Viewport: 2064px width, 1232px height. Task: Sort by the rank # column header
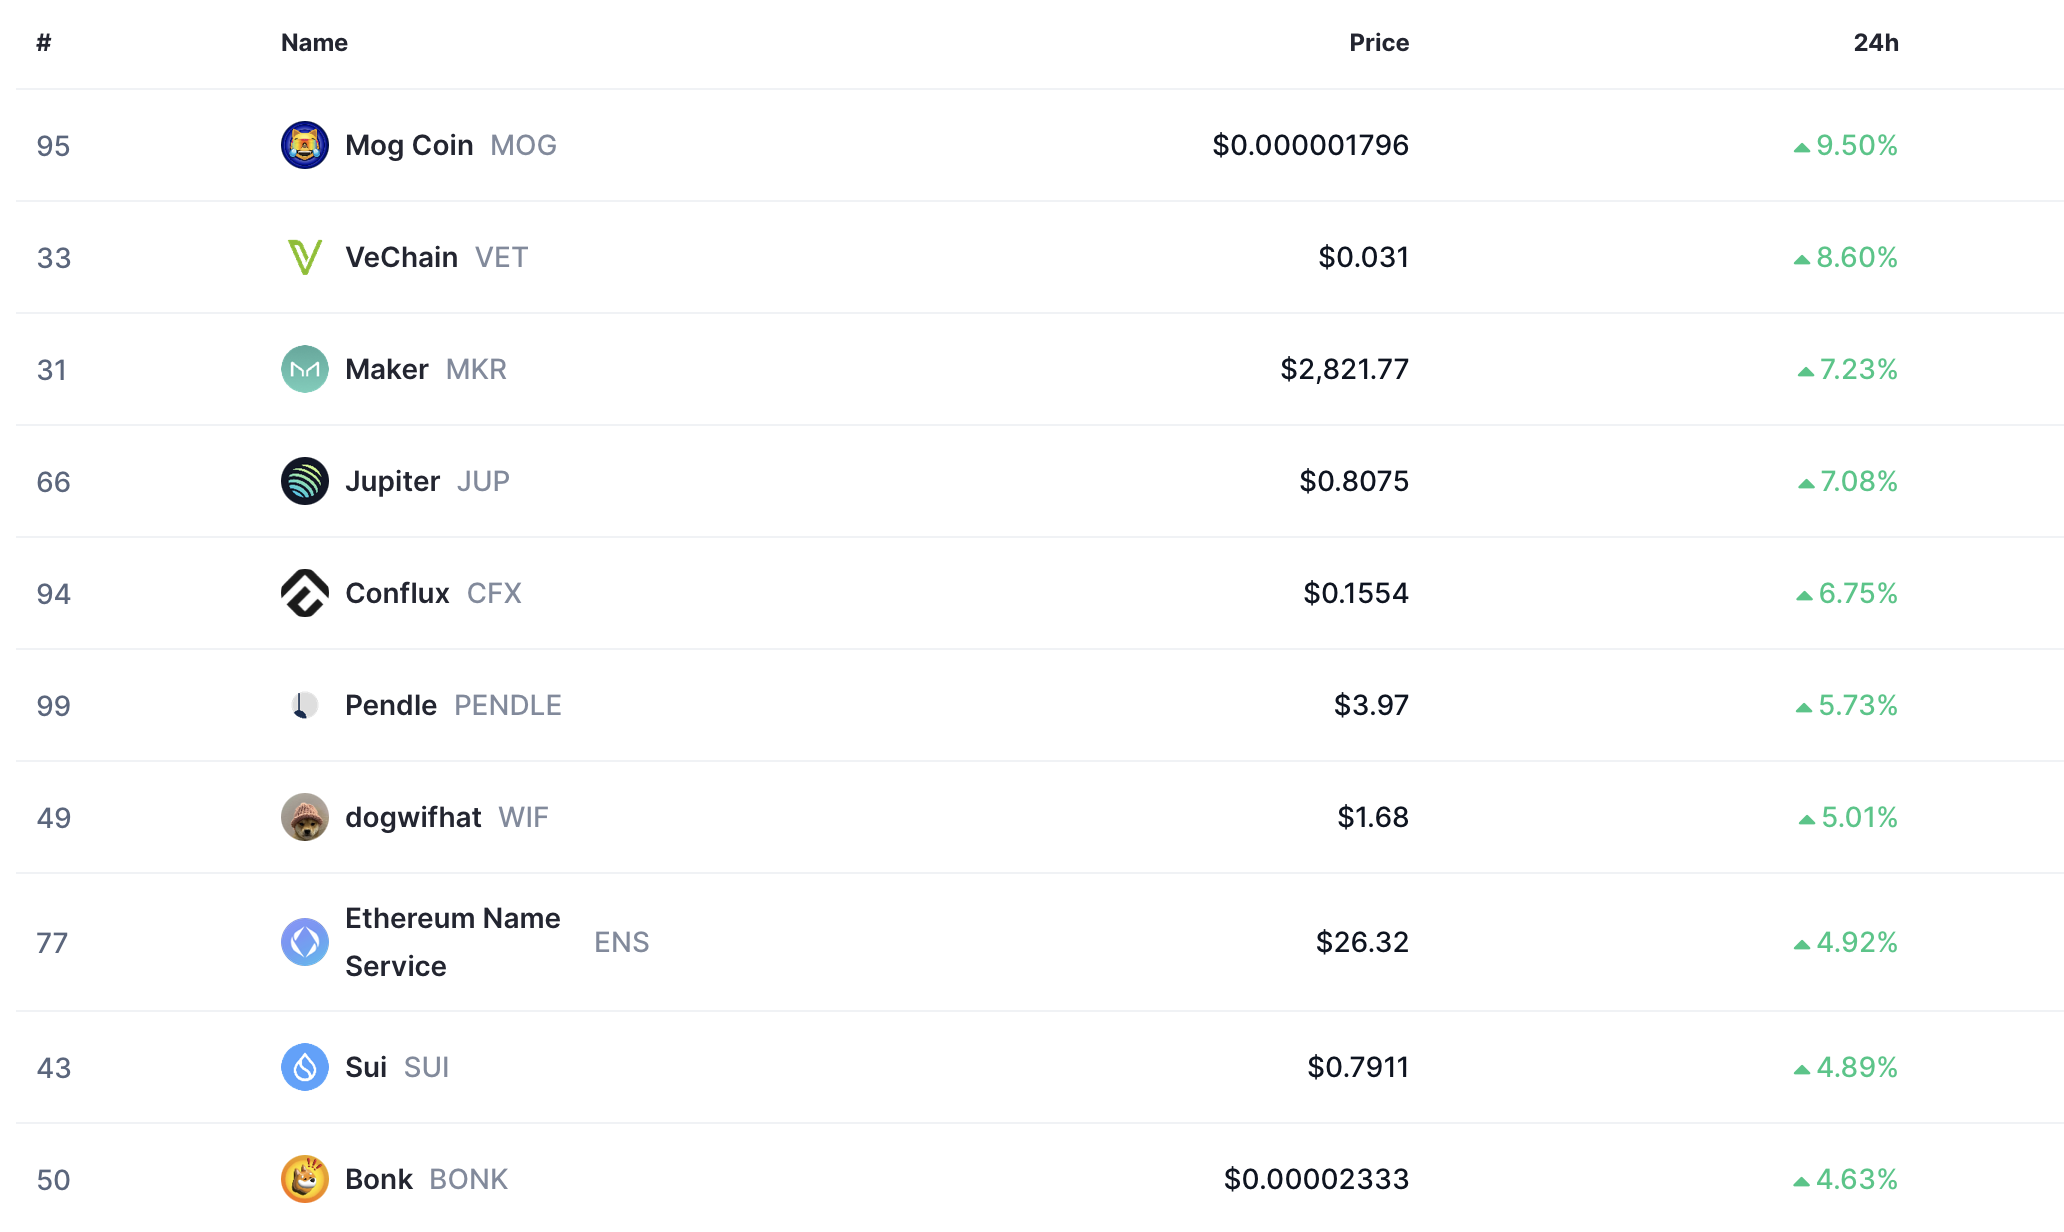click(43, 43)
